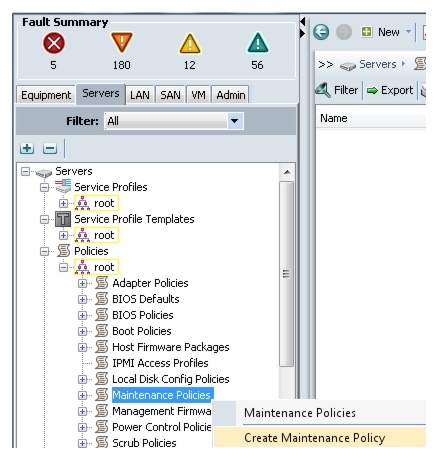Click the blue back navigation arrow

click(321, 32)
